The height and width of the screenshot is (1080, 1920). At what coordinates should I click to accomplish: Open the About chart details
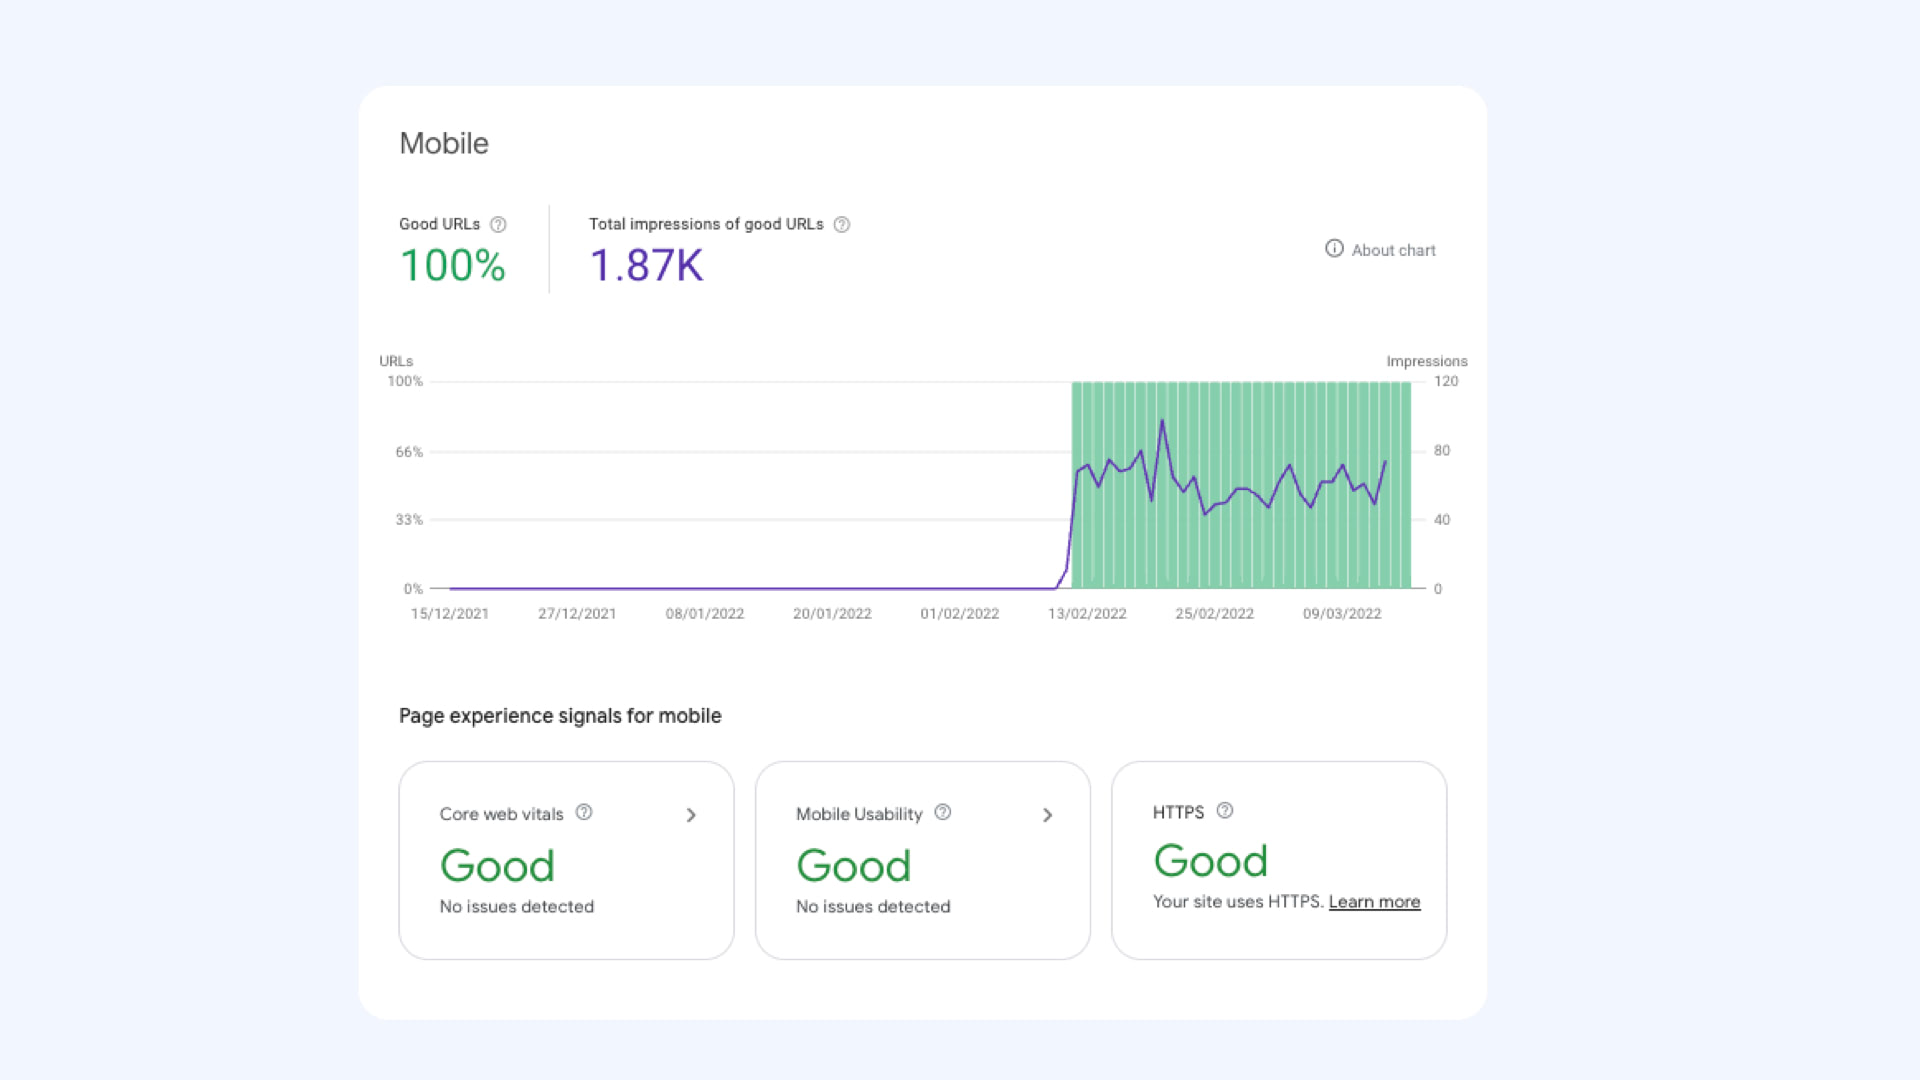pyautogui.click(x=1392, y=250)
